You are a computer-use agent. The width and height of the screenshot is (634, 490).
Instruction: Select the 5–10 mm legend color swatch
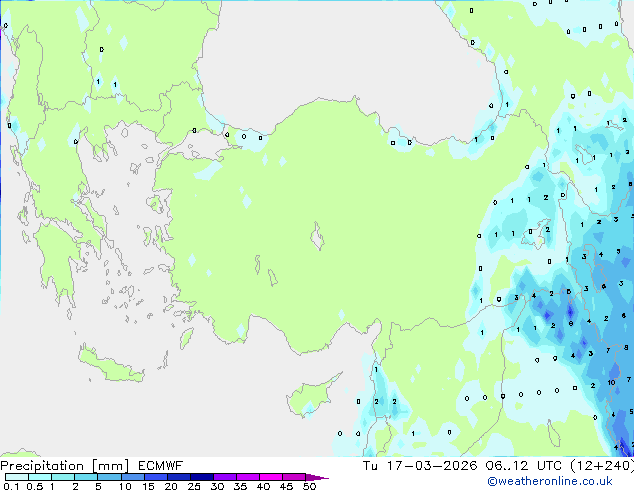[x=109, y=477]
